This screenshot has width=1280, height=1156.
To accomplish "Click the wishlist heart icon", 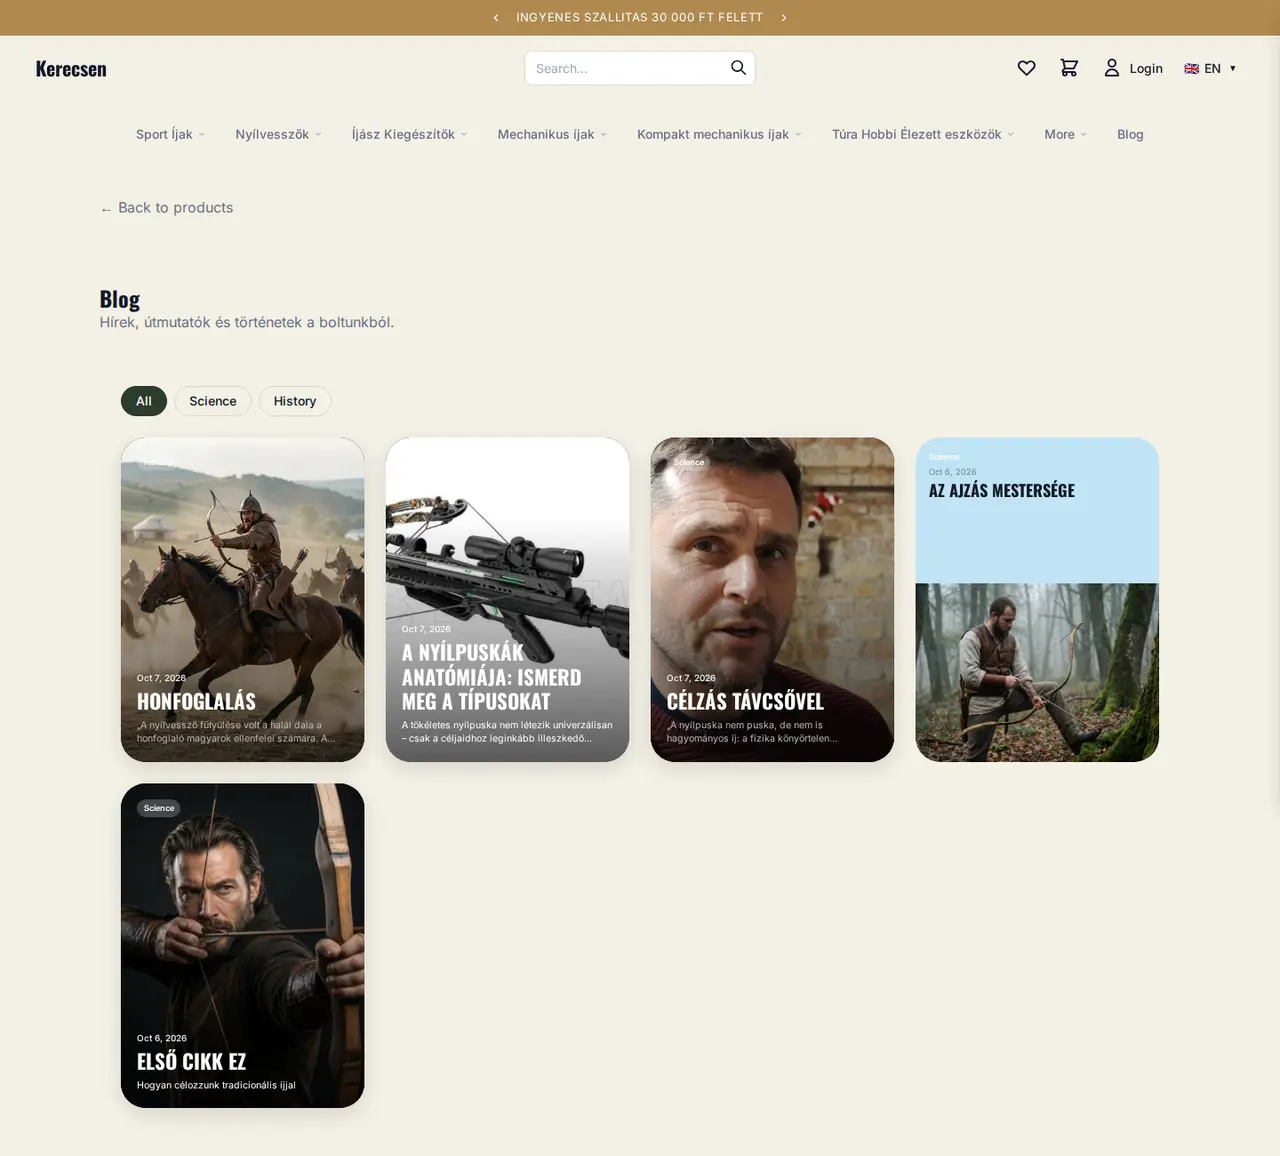I will 1026,68.
